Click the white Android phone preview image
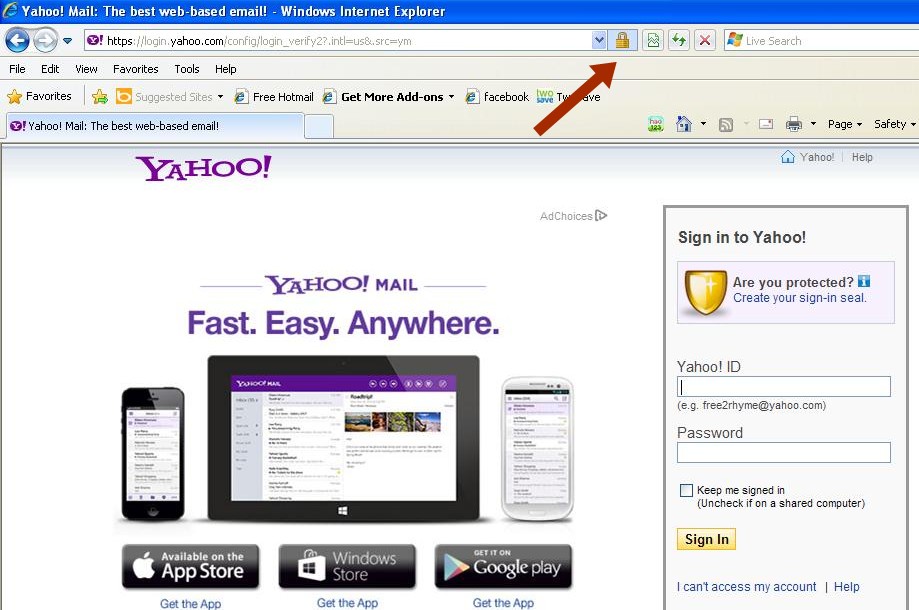This screenshot has width=919, height=610. pos(537,449)
